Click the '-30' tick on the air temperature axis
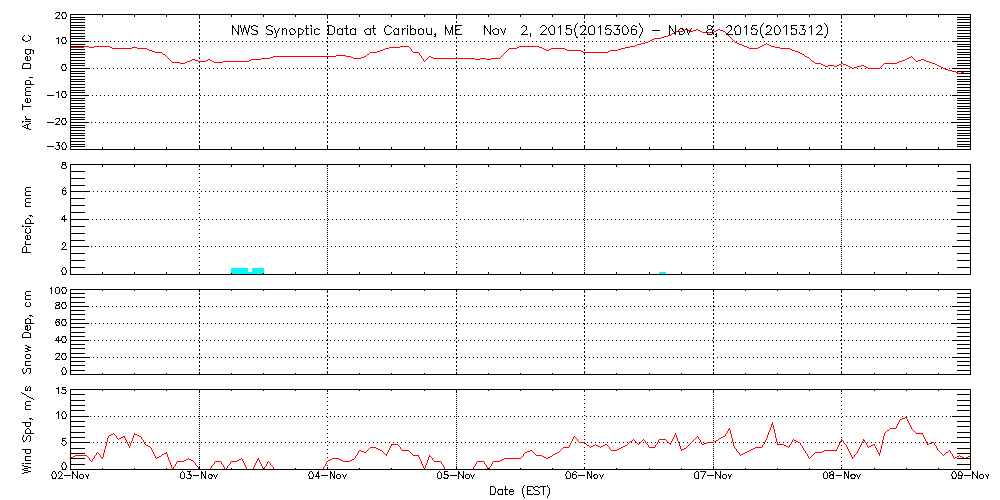1000x500 pixels. [58, 146]
